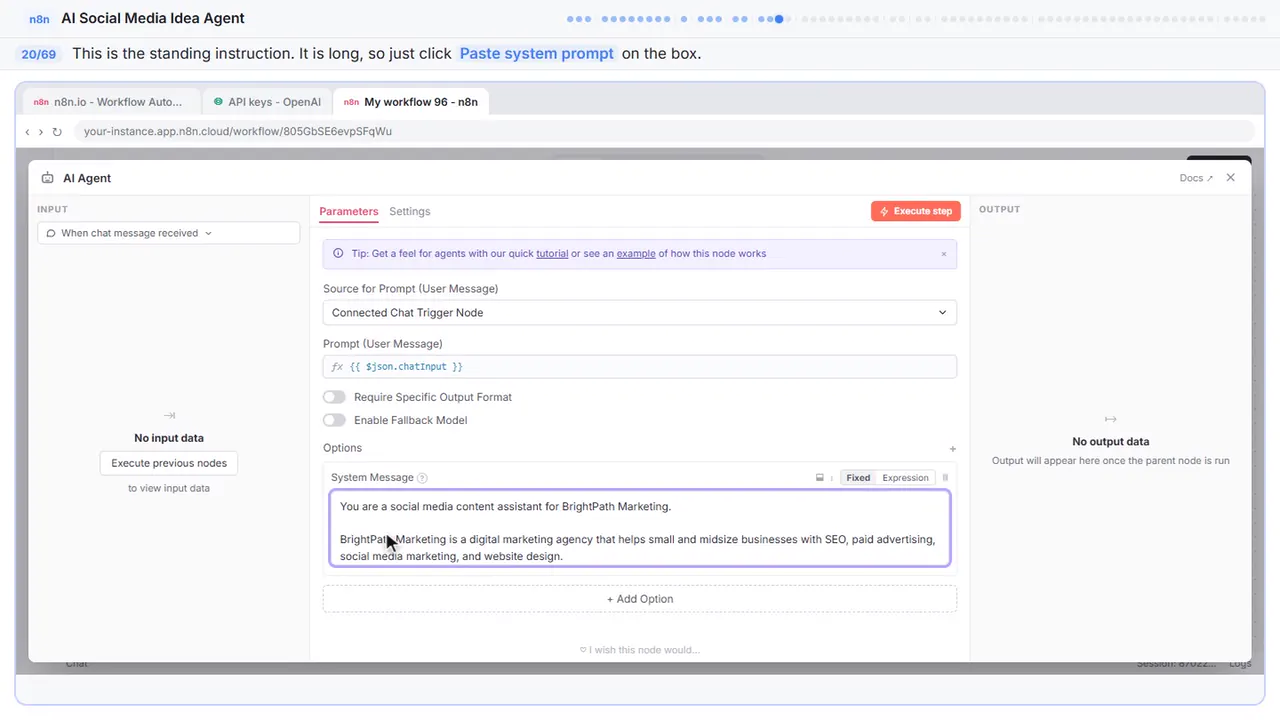
Task: Click the chat icon in the input trigger selector
Action: pyautogui.click(x=51, y=233)
